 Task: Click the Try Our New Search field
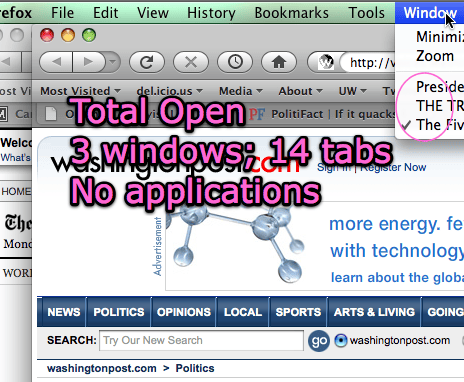coord(201,340)
